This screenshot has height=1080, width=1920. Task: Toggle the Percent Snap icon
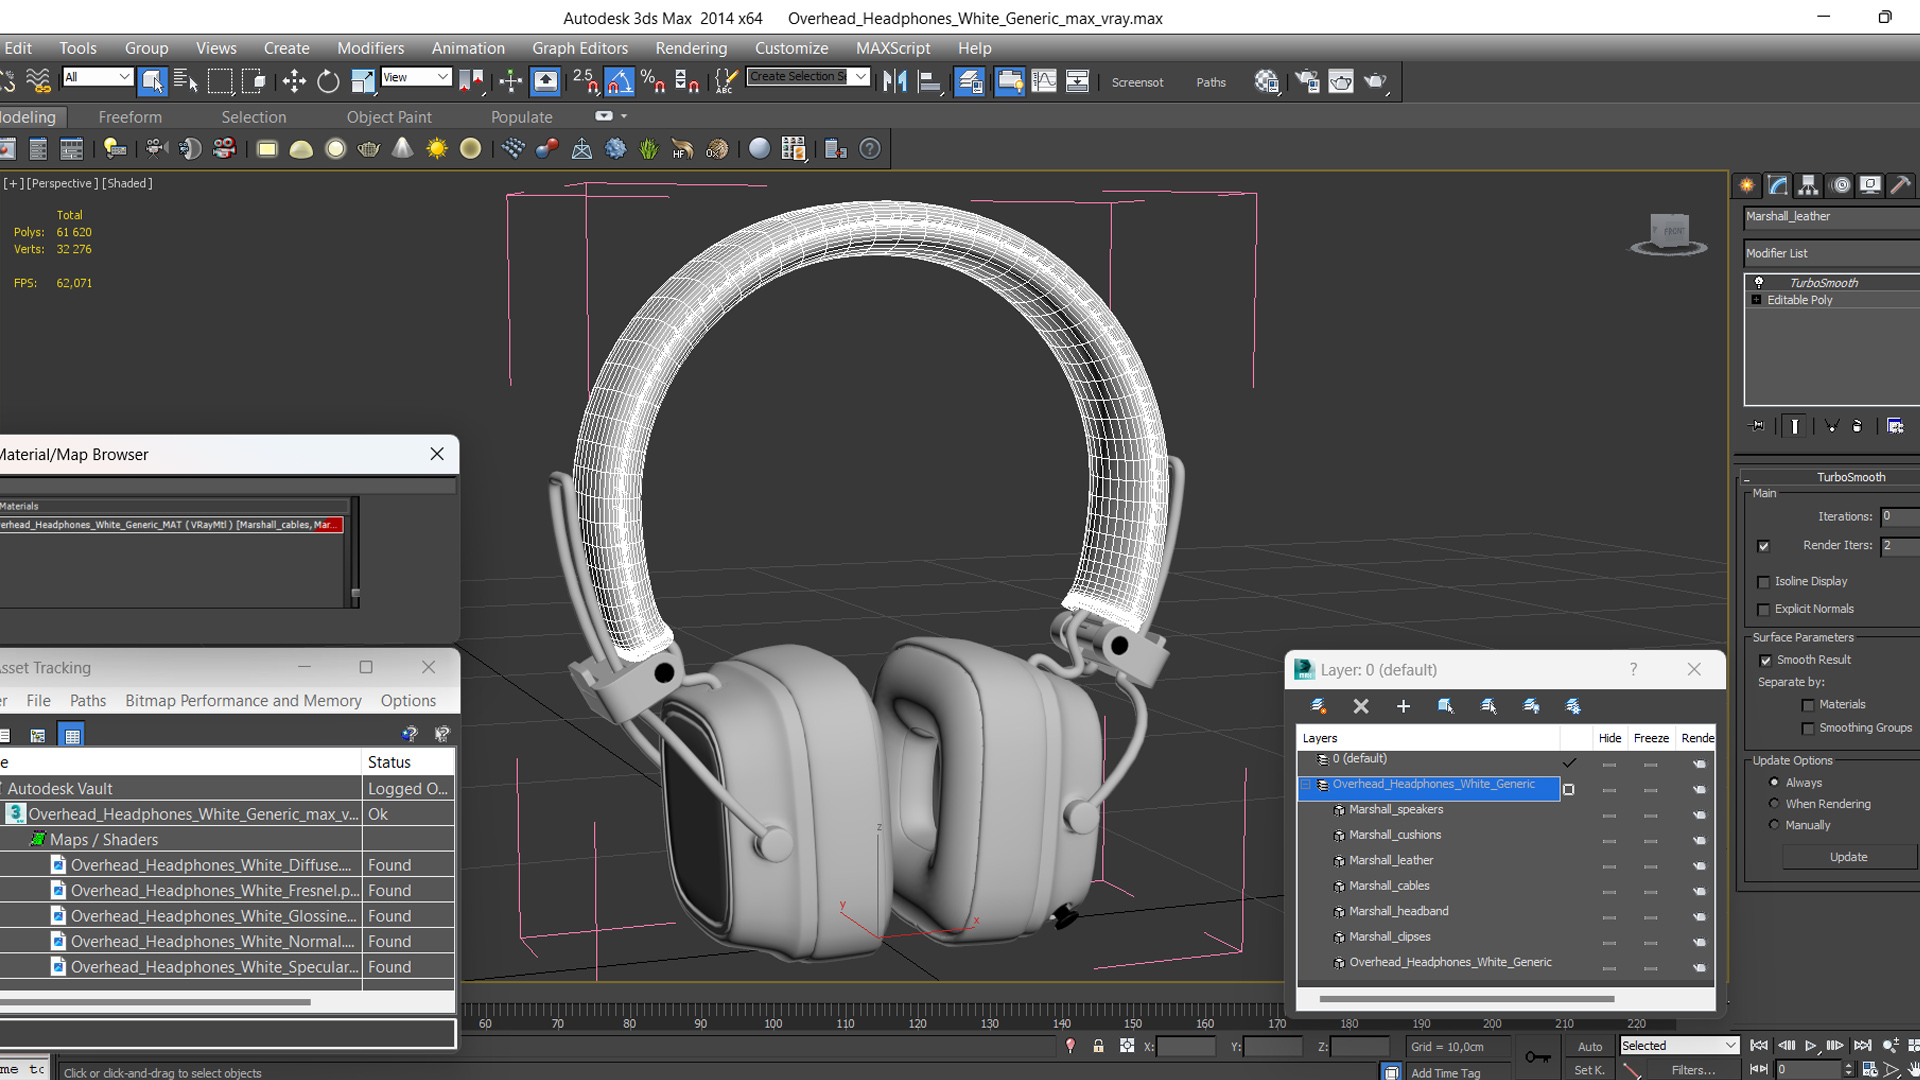point(653,81)
